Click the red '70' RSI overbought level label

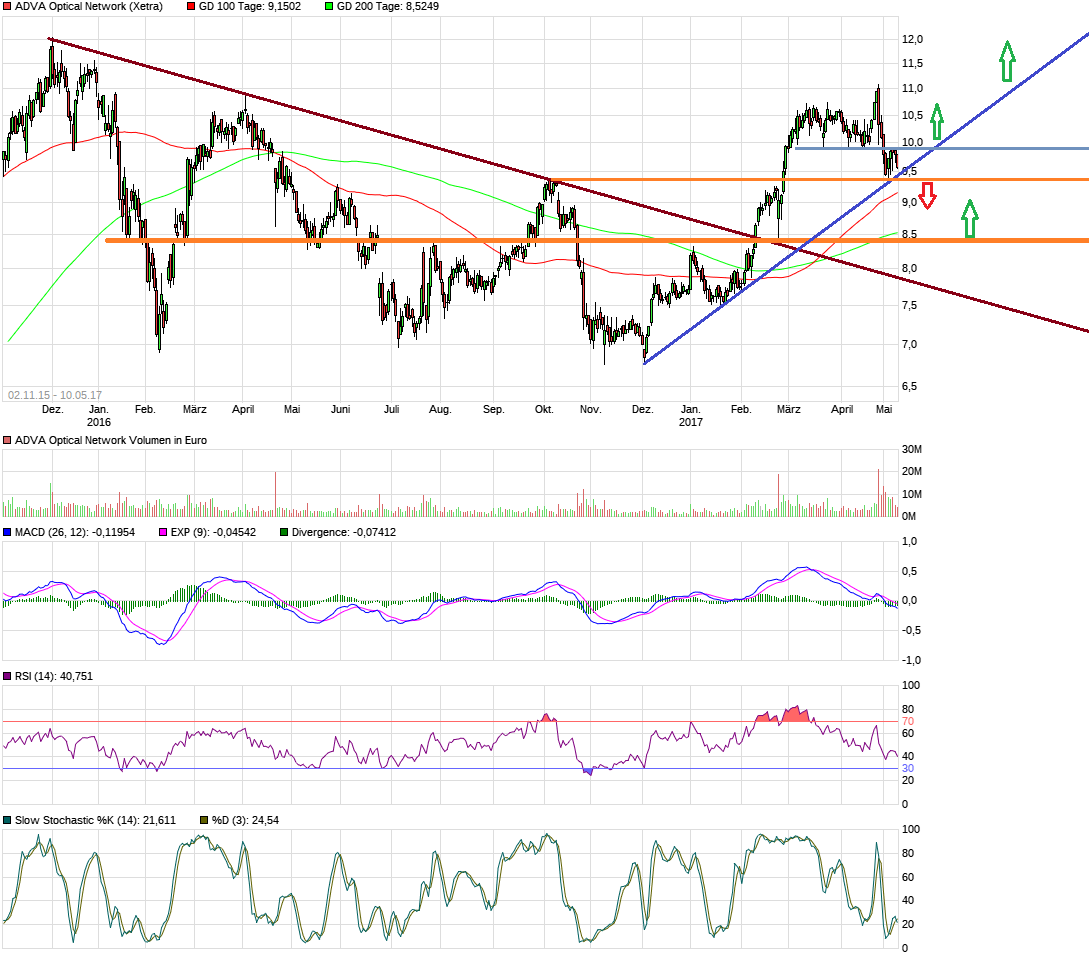point(908,722)
